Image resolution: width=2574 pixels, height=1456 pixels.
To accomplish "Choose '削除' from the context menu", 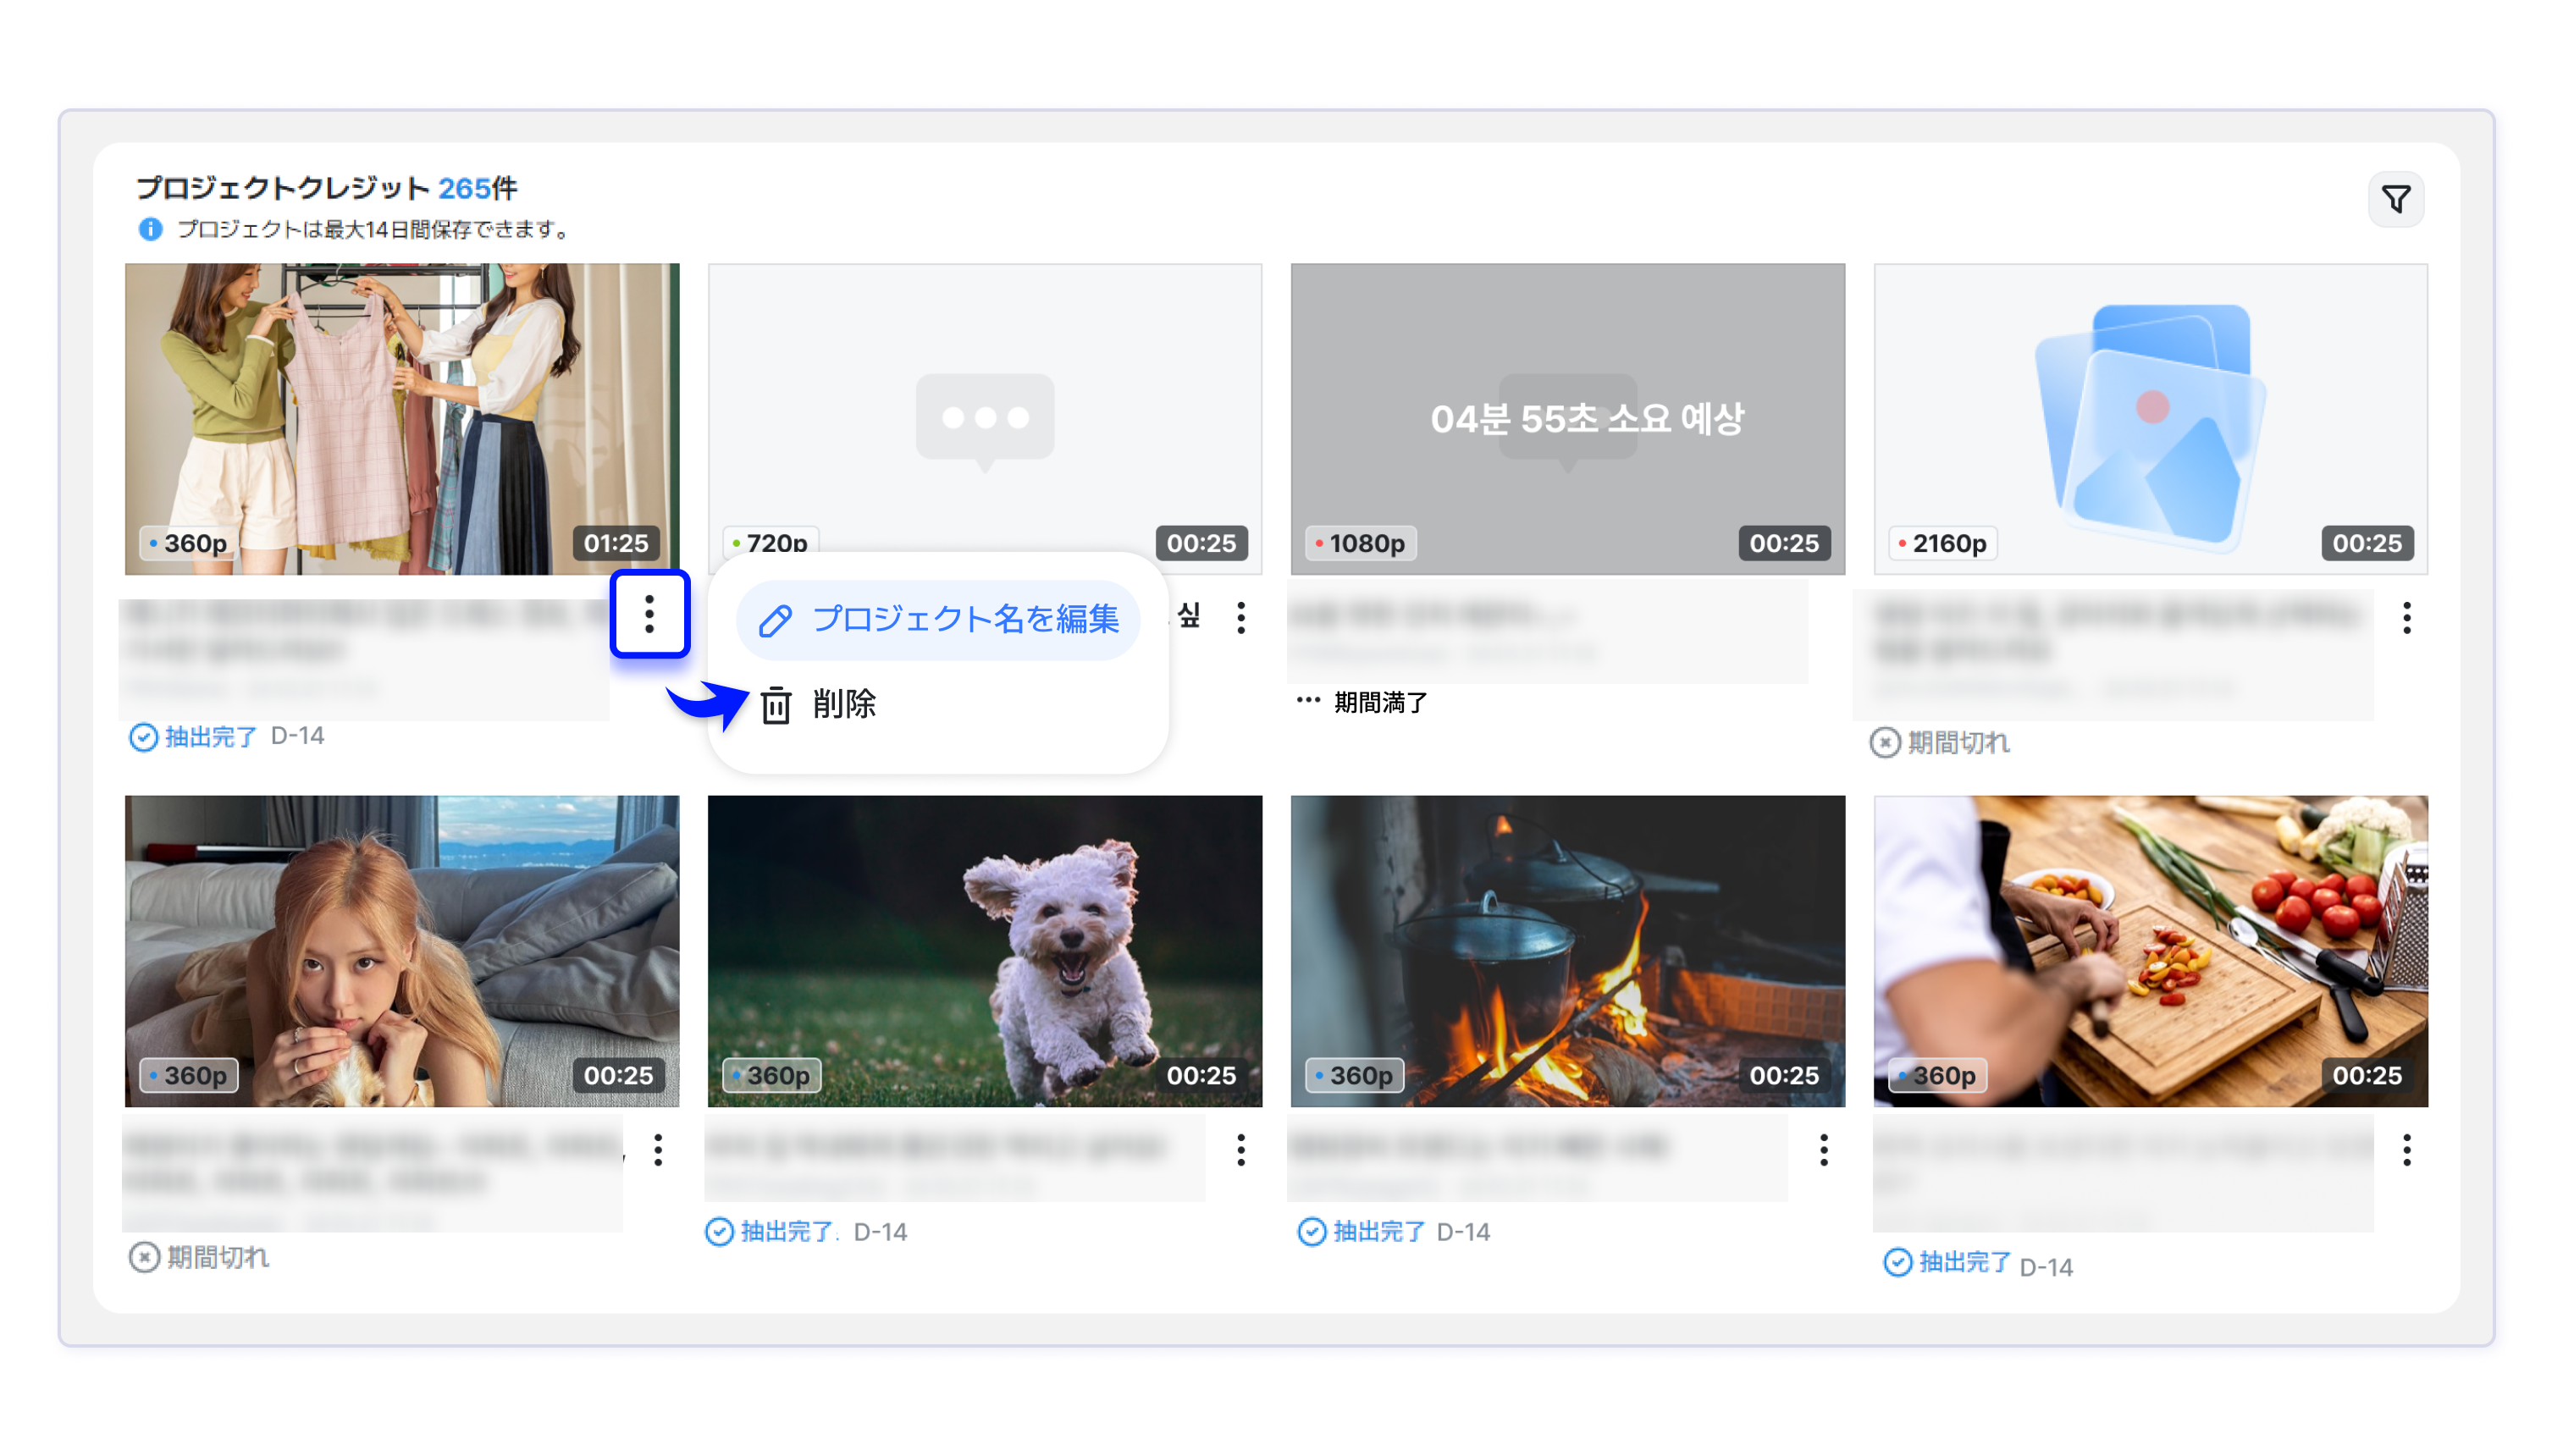I will (843, 704).
